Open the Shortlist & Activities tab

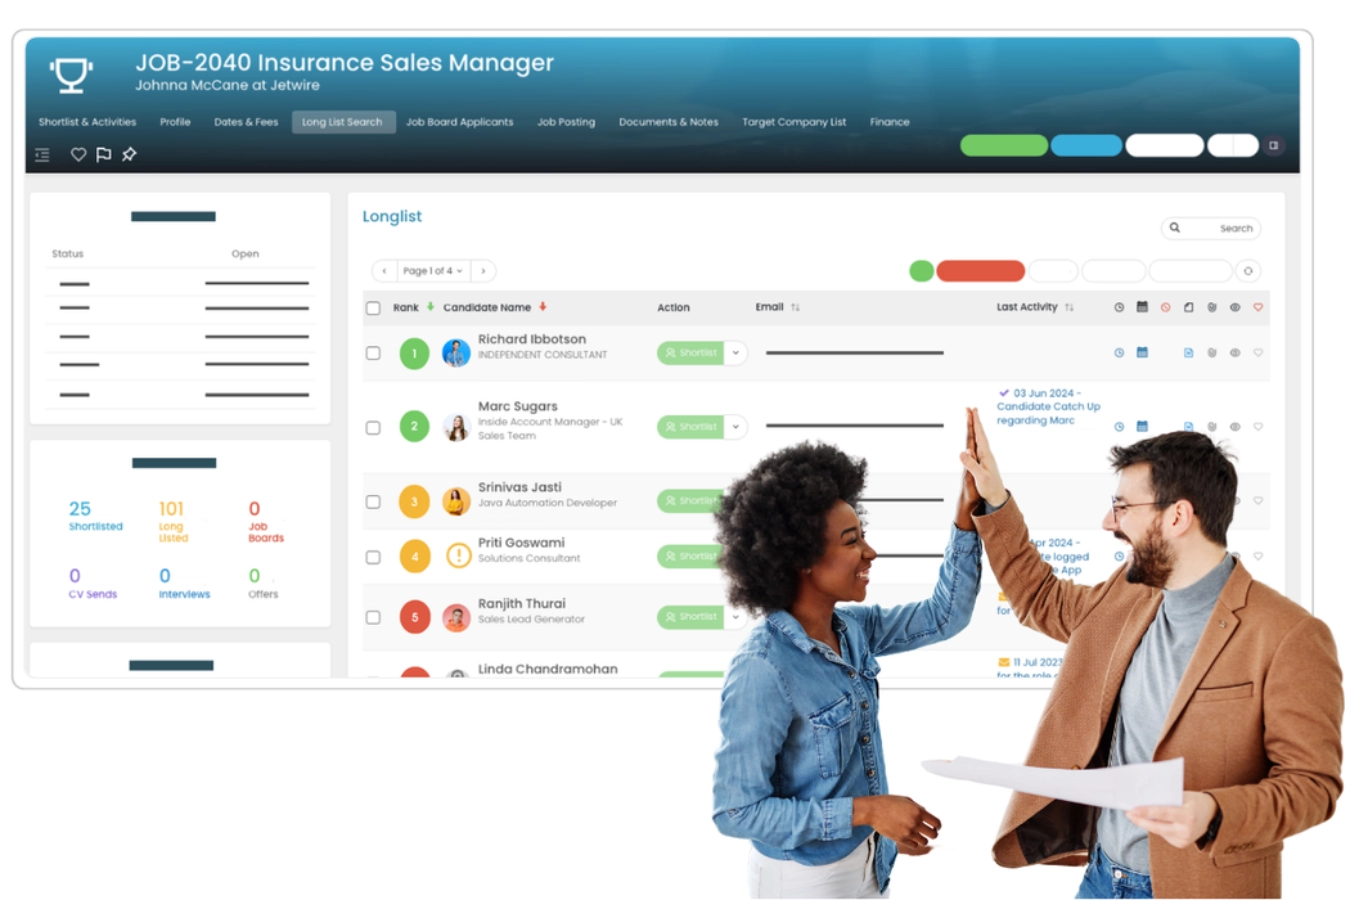pos(87,122)
